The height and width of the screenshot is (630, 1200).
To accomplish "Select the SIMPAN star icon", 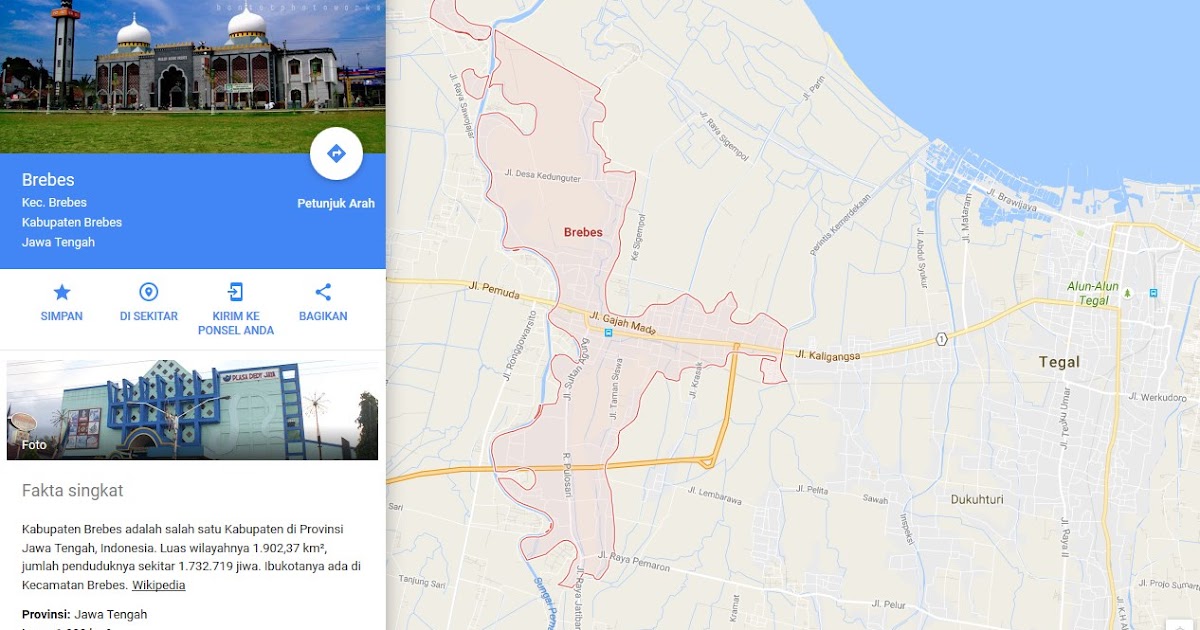I will 61,292.
